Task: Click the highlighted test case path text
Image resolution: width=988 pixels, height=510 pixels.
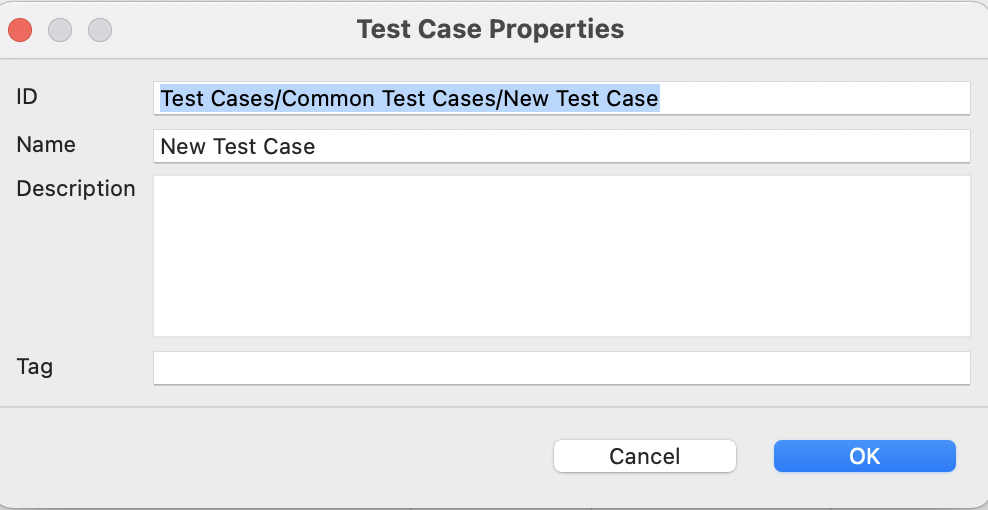Action: click(409, 98)
